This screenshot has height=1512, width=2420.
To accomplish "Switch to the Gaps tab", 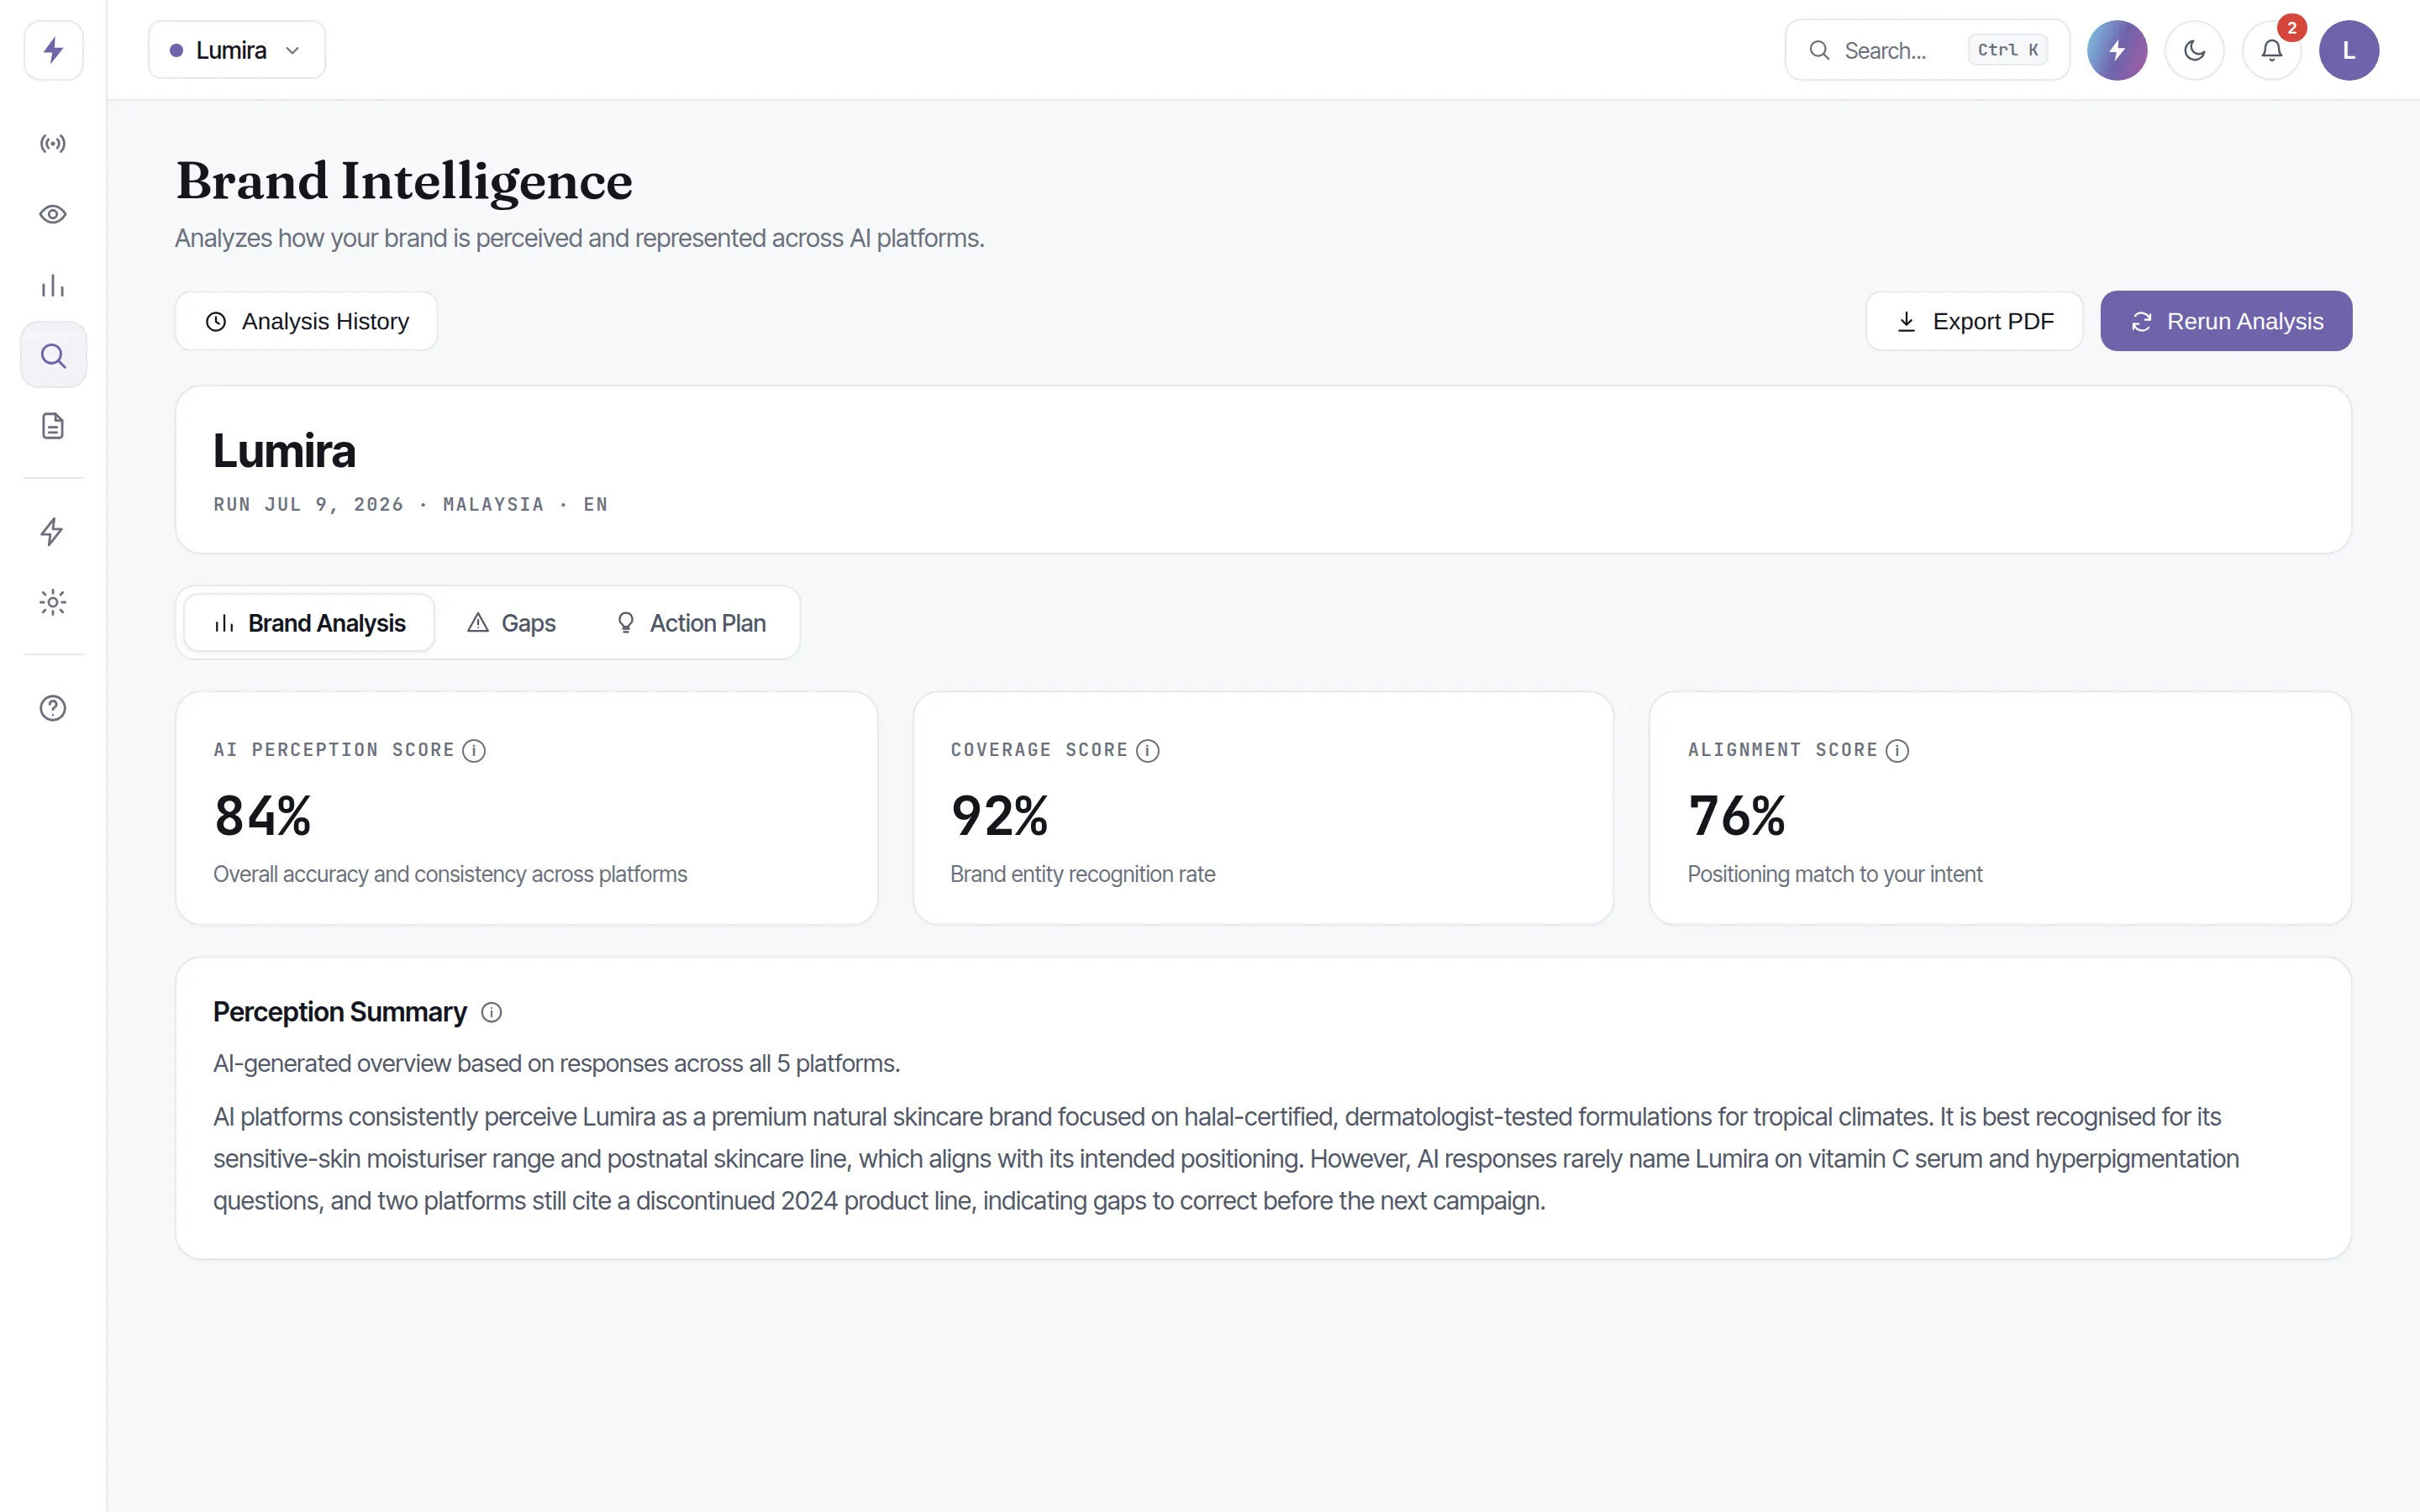I will click(x=511, y=623).
